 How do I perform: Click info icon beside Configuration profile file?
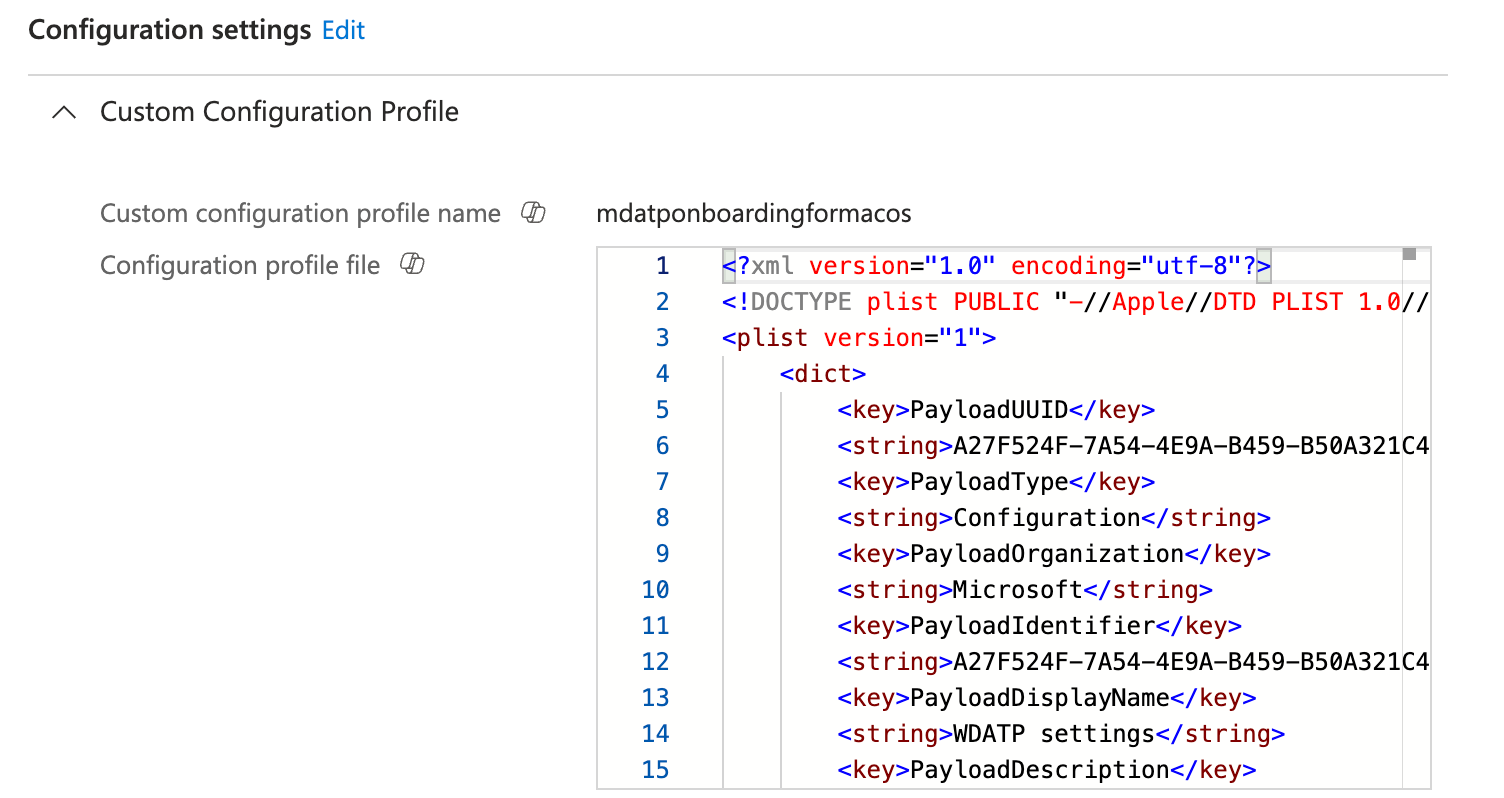click(x=413, y=265)
